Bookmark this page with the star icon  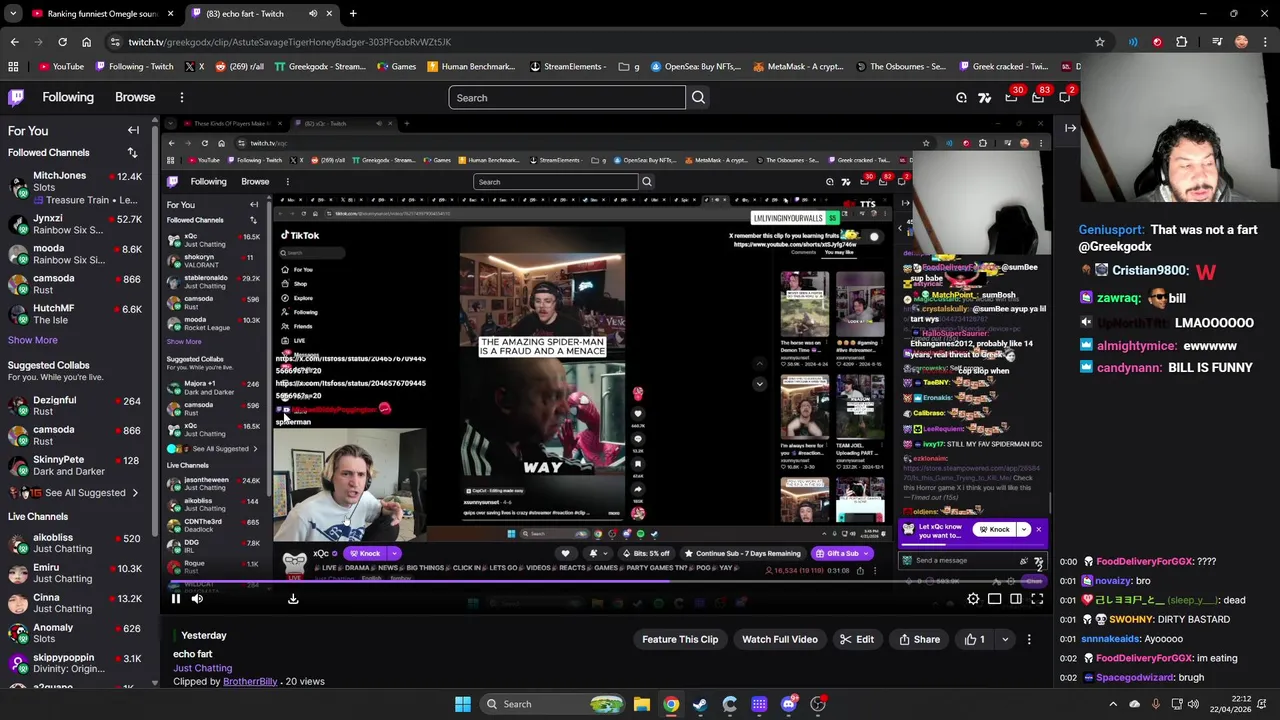[1100, 42]
